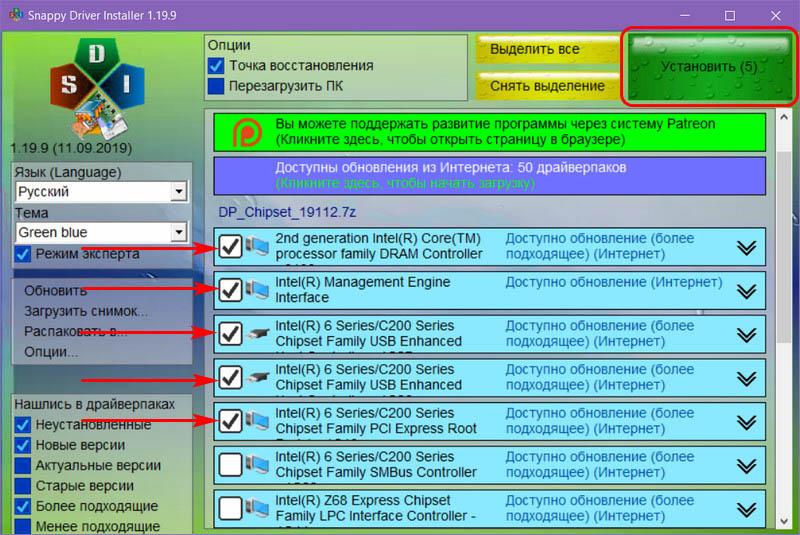Maximize the Snappy Driver Installer window

730,16
